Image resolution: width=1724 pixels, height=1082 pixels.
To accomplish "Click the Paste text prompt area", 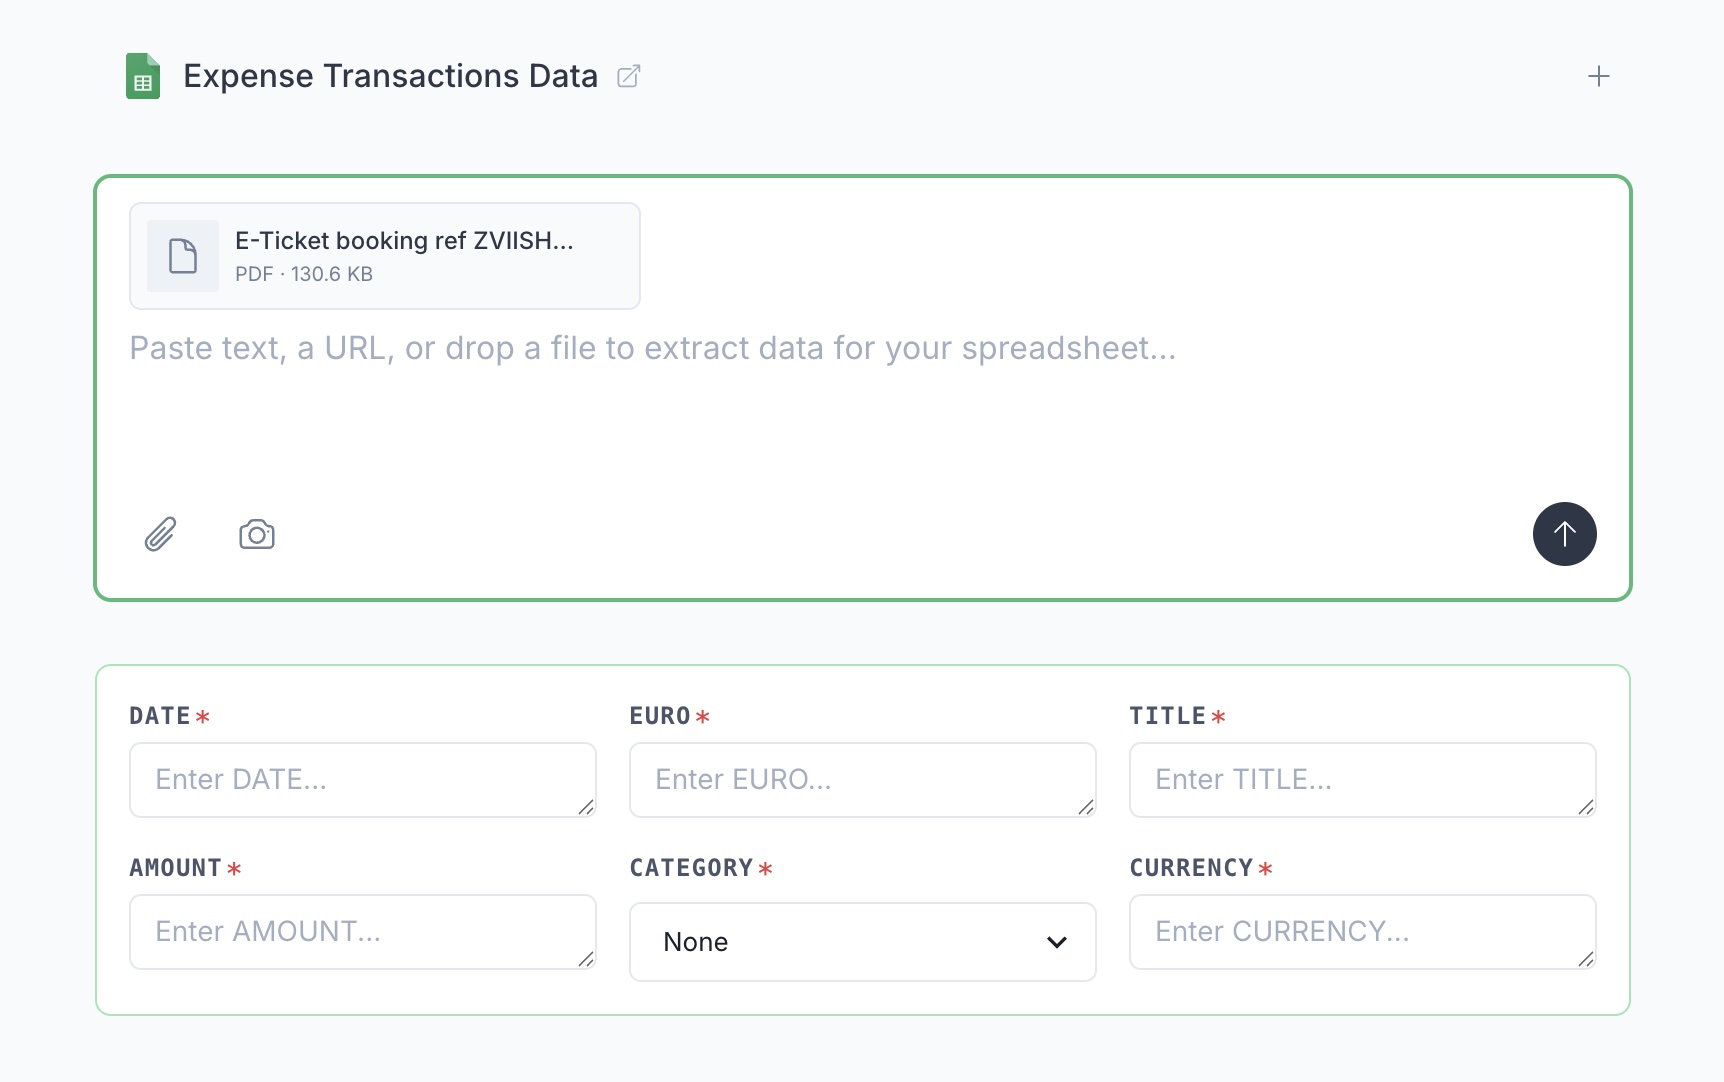I will click(652, 348).
